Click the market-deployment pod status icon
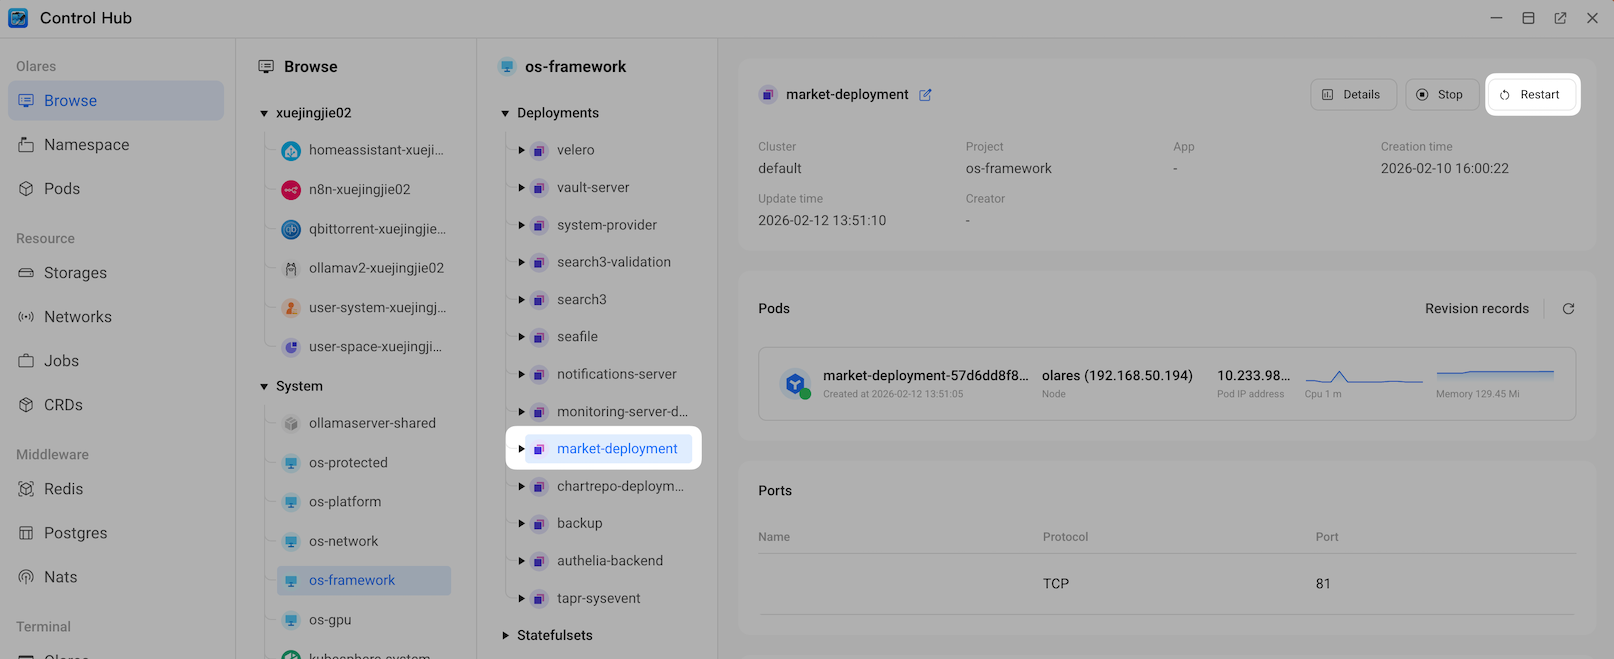1614x659 pixels. pyautogui.click(x=796, y=384)
